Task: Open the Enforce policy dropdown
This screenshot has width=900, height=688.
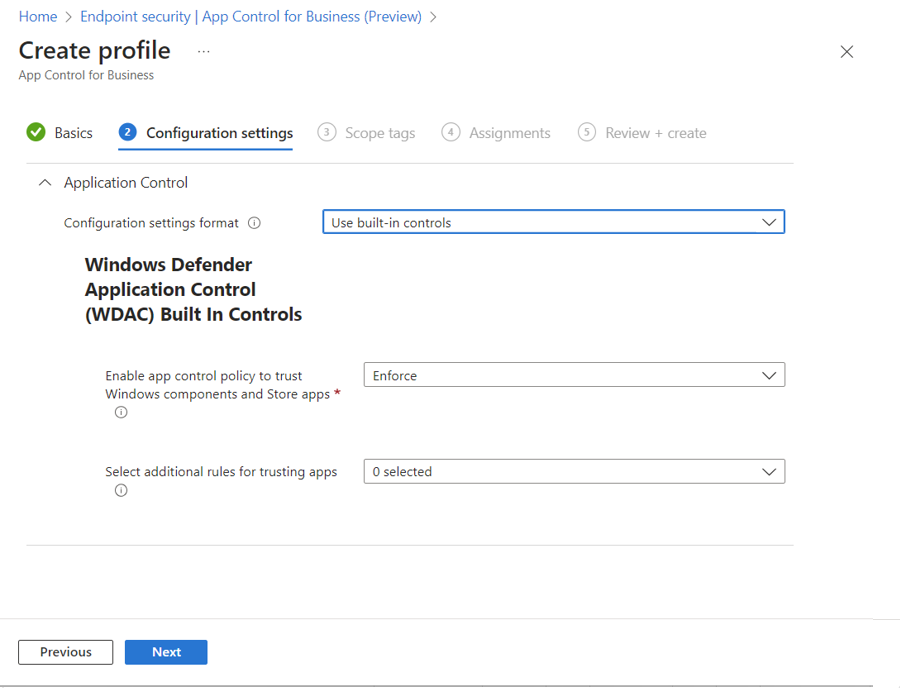Action: [574, 375]
